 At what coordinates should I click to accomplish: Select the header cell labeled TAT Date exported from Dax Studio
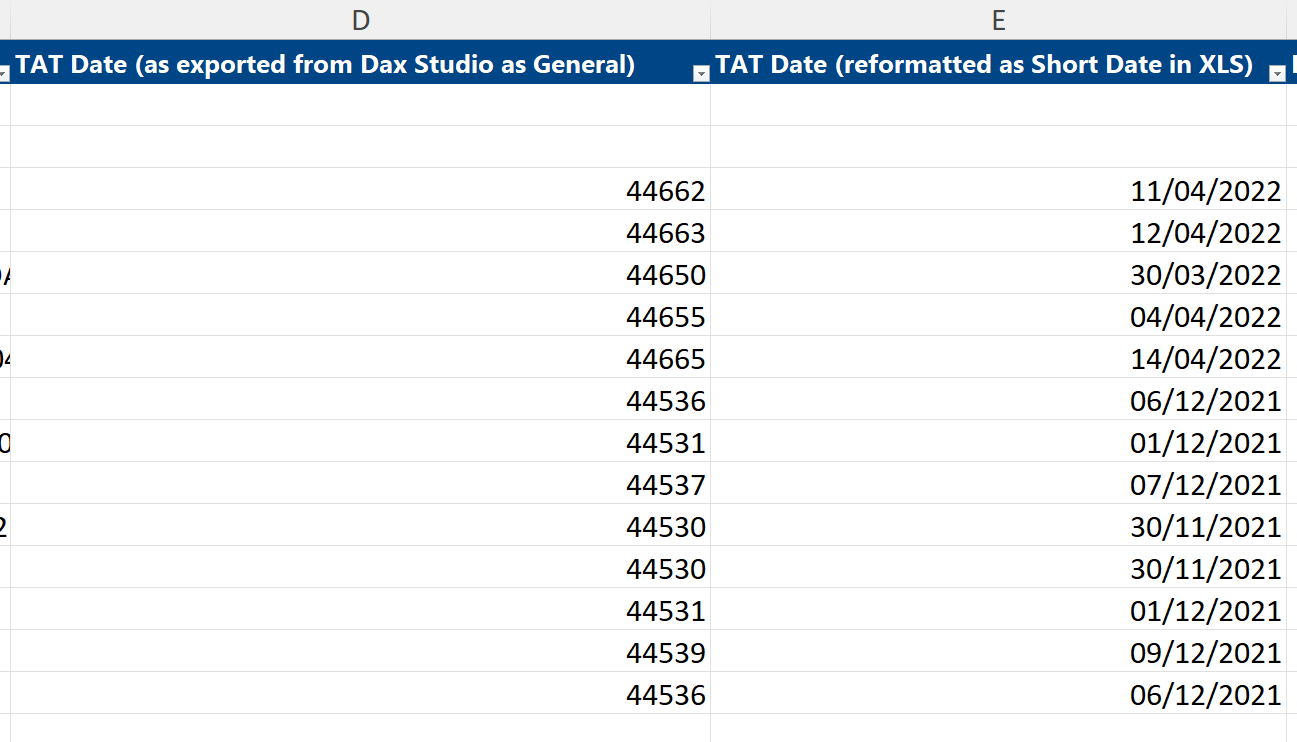coord(330,64)
